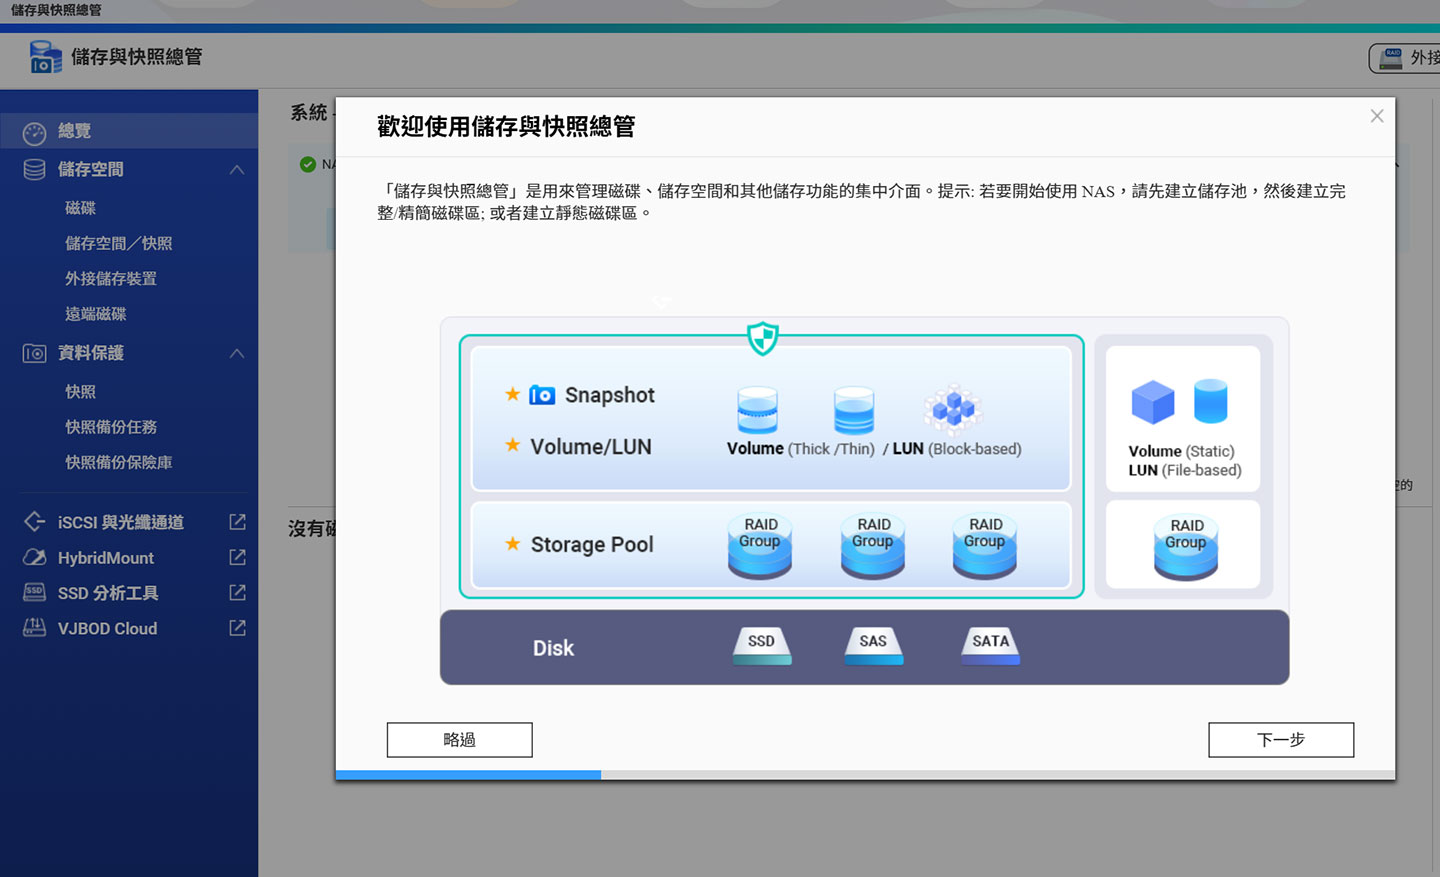1440x877 pixels.
Task: Open 外接儲存裝置 in the sidebar
Action: pyautogui.click(x=111, y=279)
